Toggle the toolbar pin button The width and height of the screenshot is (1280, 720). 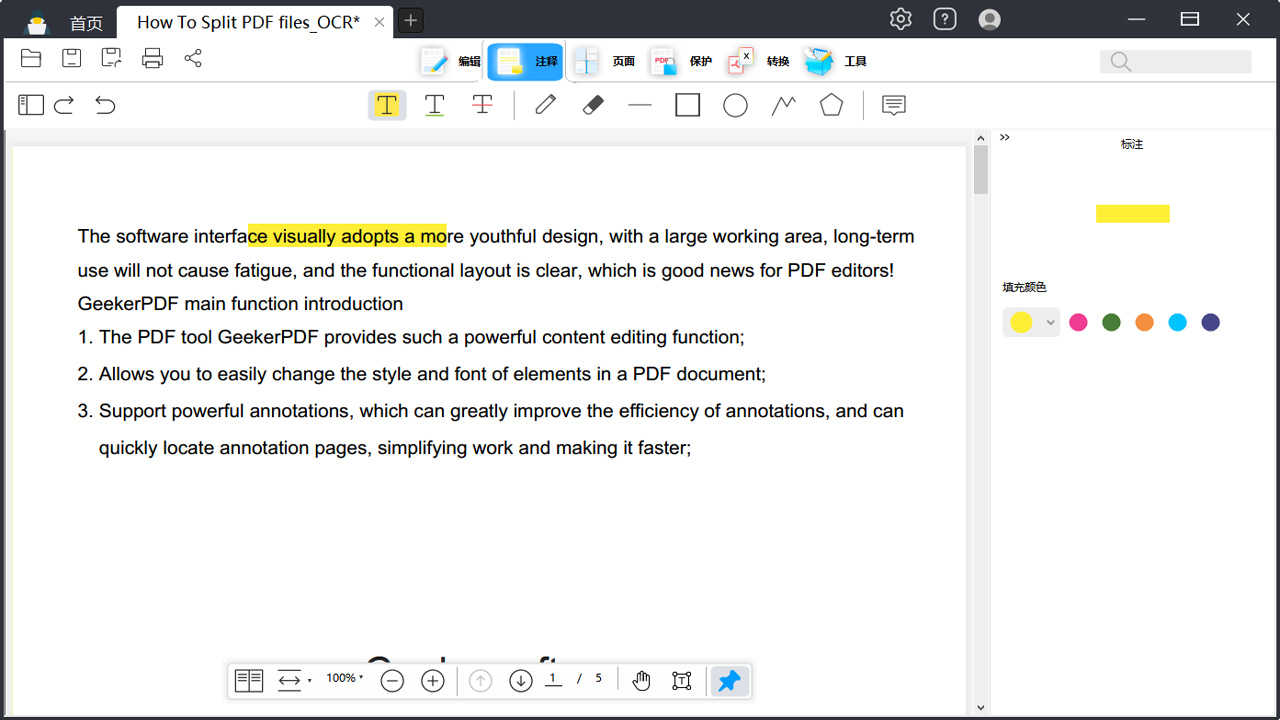(729, 681)
